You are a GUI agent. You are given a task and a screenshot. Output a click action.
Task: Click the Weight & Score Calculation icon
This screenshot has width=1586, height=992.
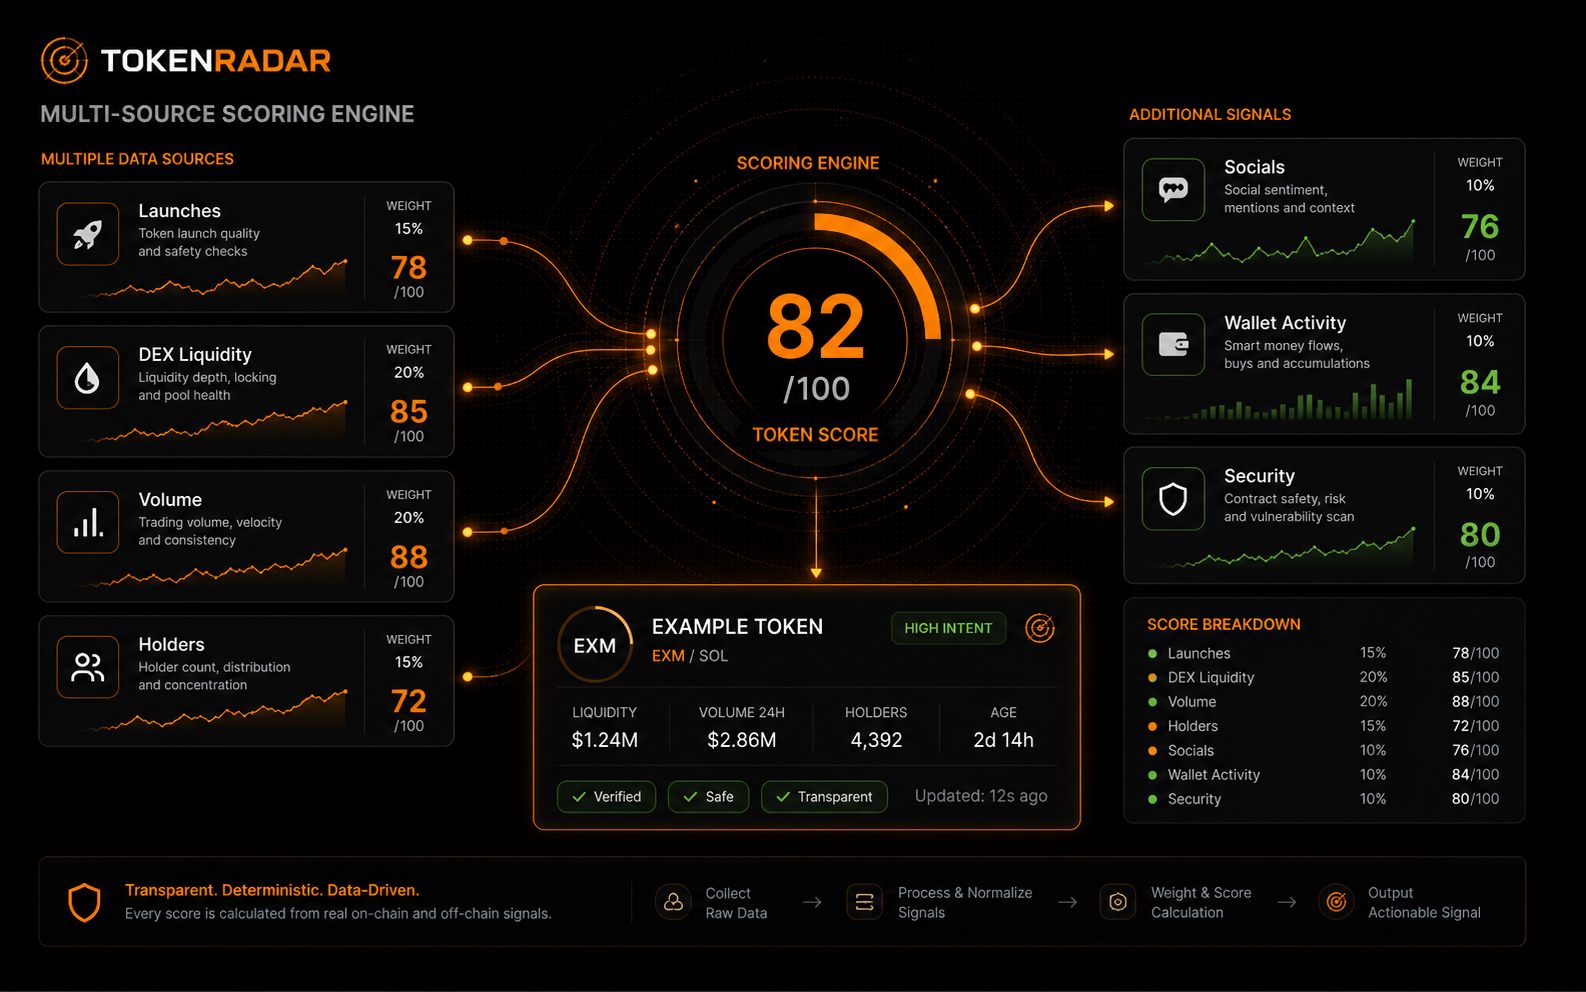(x=1118, y=902)
